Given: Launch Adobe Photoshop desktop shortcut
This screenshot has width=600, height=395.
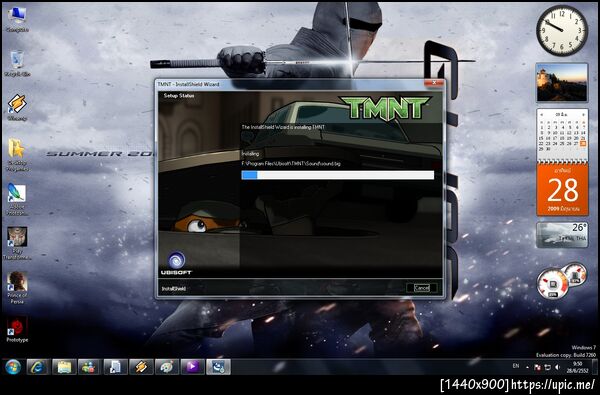Looking at the screenshot, I should click(17, 199).
